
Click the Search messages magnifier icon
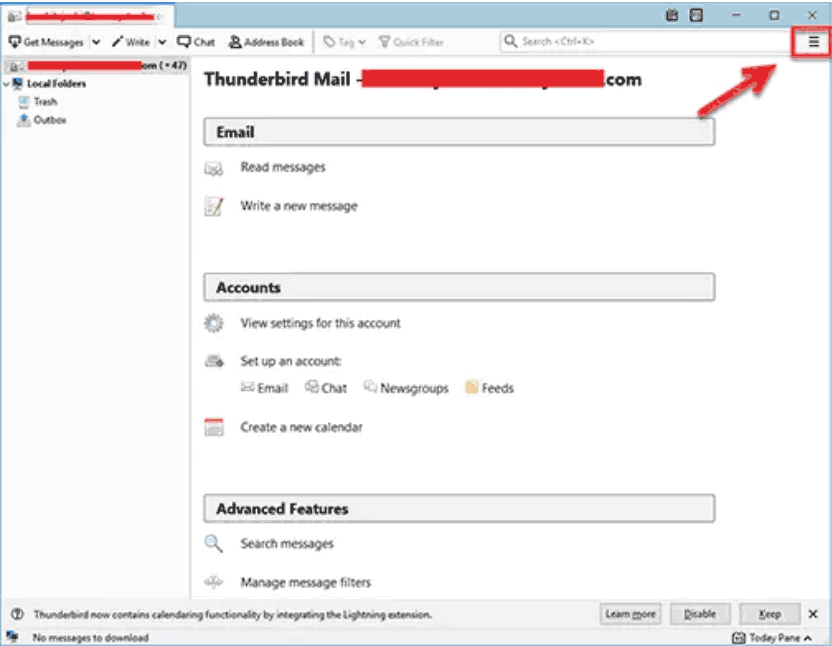(213, 544)
